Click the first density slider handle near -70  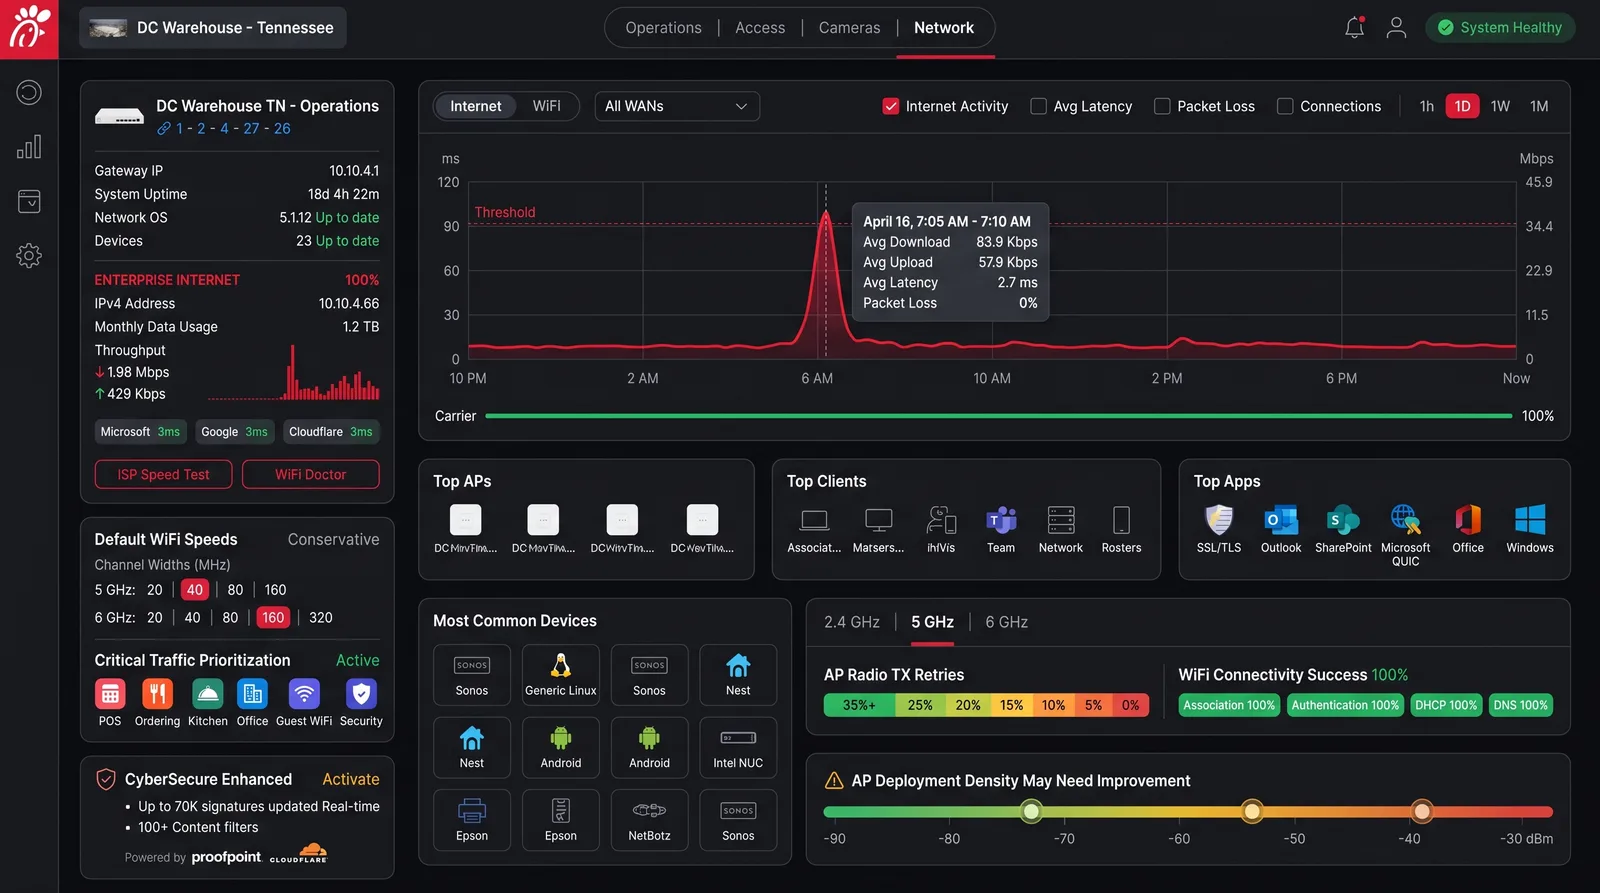click(x=1031, y=811)
